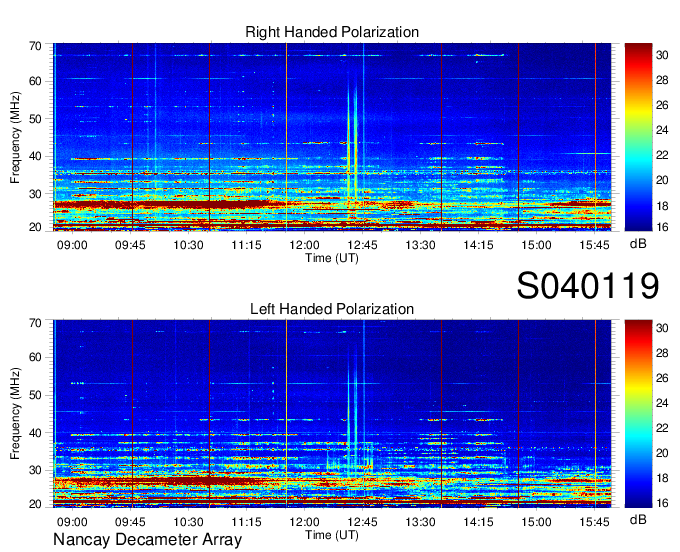This screenshot has height=552, width=680.
Task: Click the 14:15 tick label on lower plot
Action: tap(478, 522)
